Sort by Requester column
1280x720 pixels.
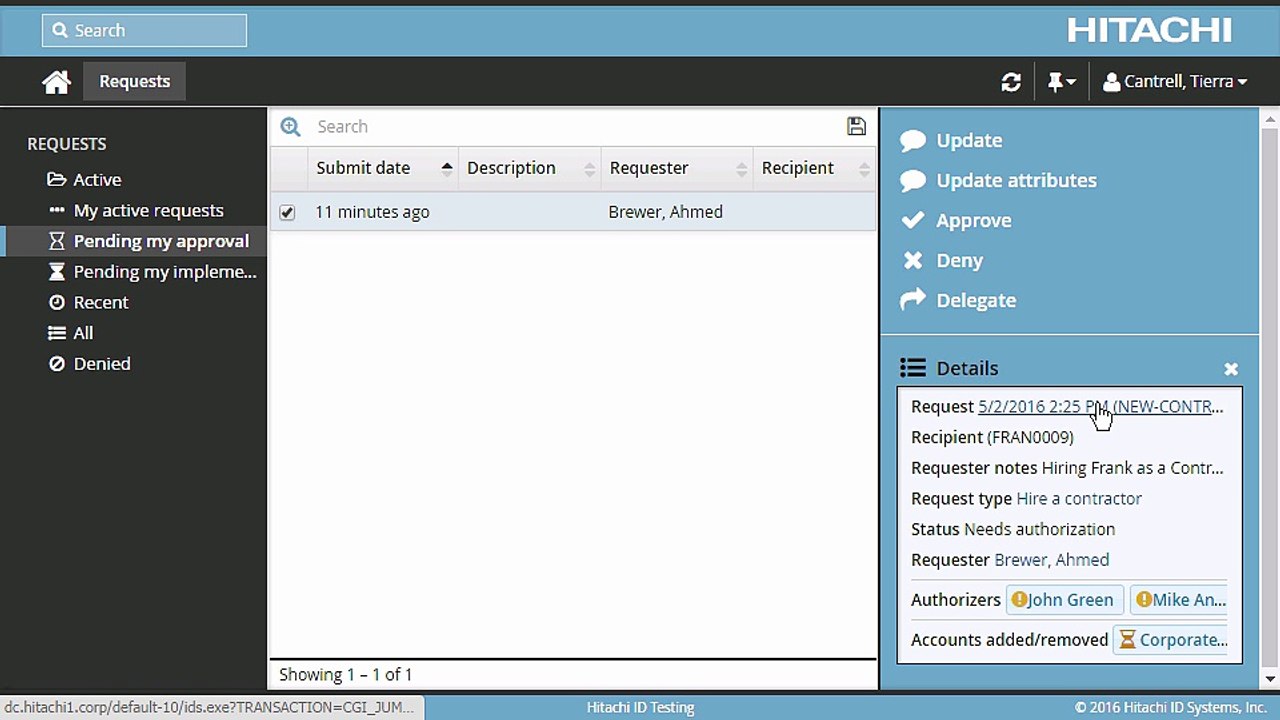(x=676, y=168)
